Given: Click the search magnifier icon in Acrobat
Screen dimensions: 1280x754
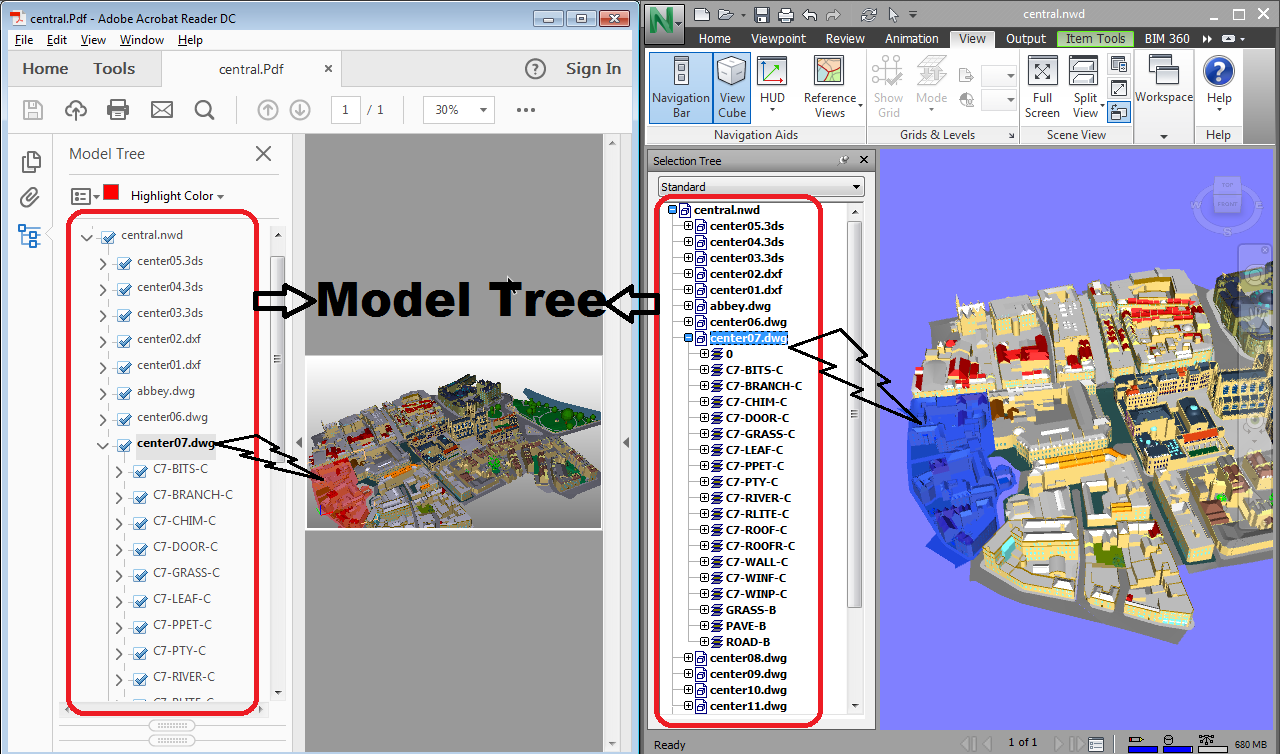Looking at the screenshot, I should click(204, 110).
